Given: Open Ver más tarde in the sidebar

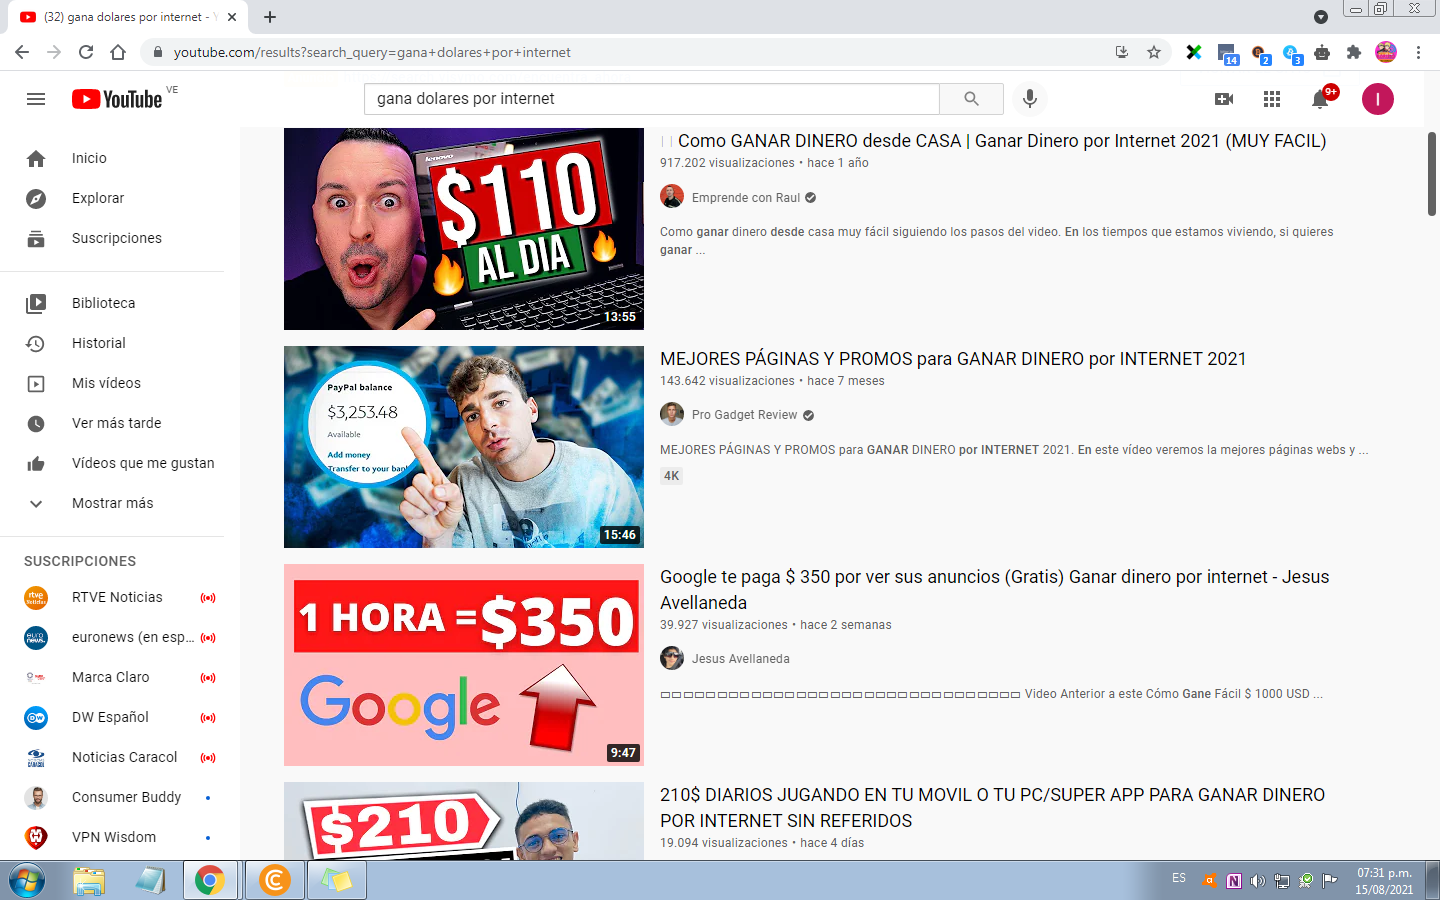Looking at the screenshot, I should tap(112, 423).
